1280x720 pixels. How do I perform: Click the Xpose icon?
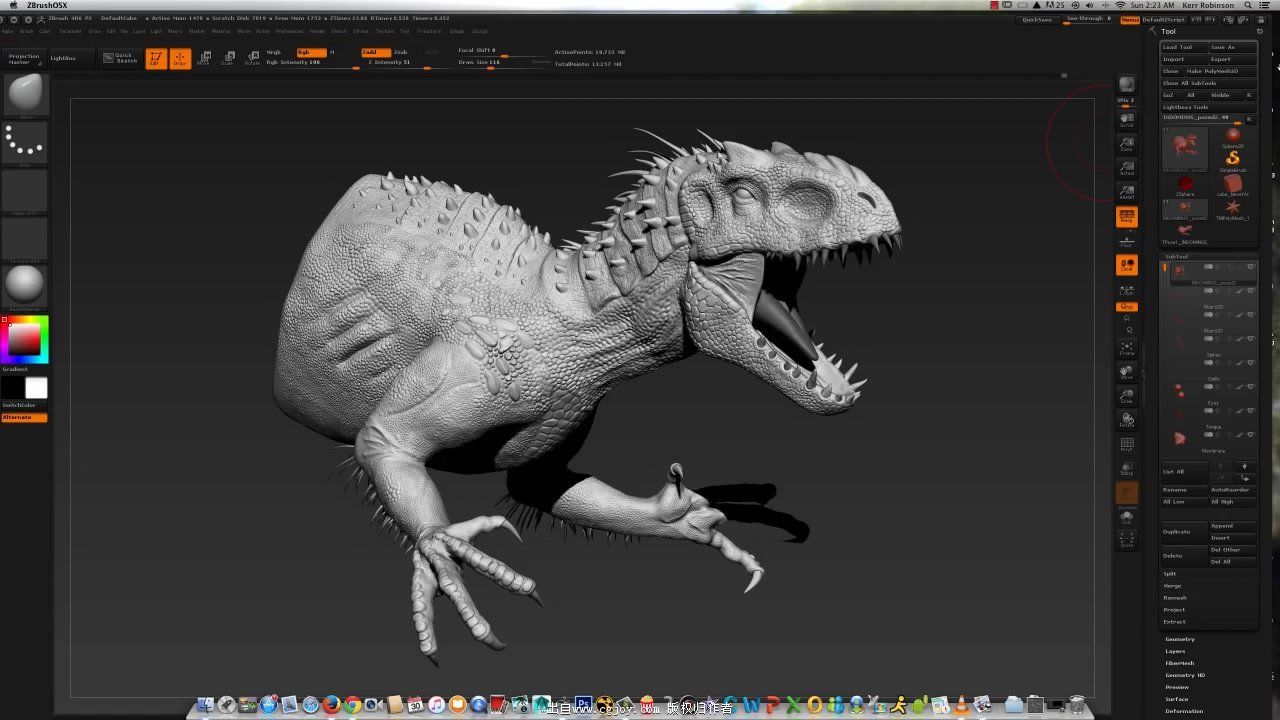pyautogui.click(x=1127, y=541)
